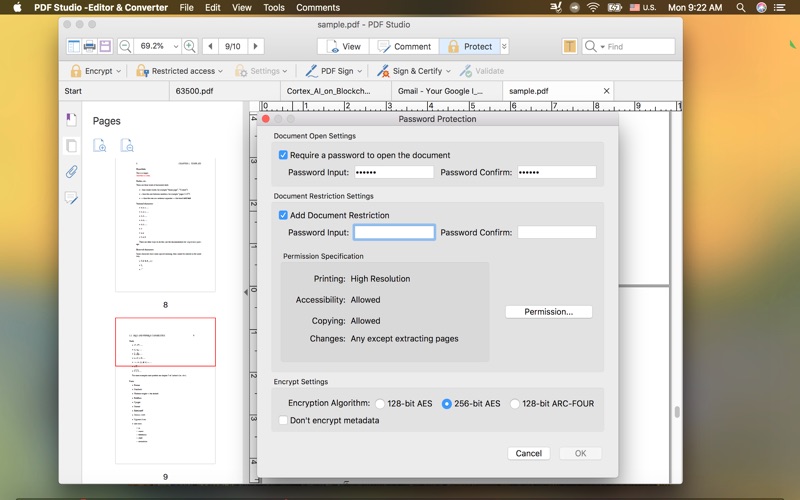Uncheck Require a password to open
This screenshot has width=800, height=500.
coord(283,155)
